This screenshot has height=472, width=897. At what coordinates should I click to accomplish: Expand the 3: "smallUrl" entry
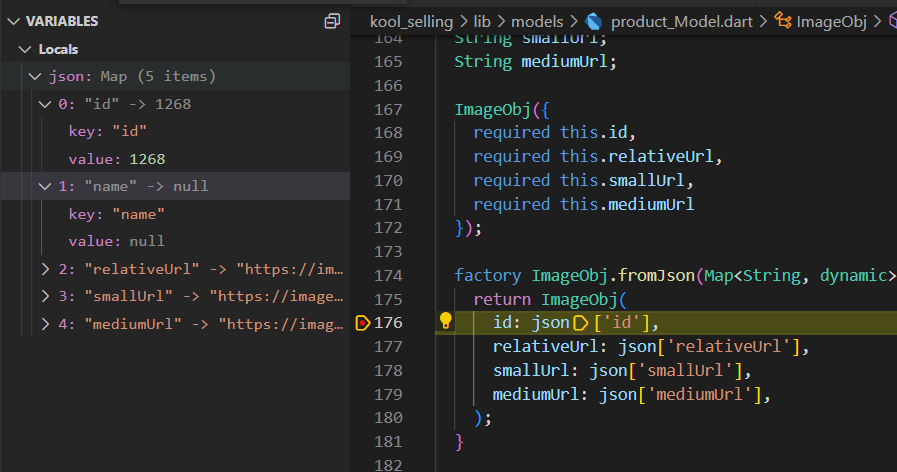coord(45,296)
